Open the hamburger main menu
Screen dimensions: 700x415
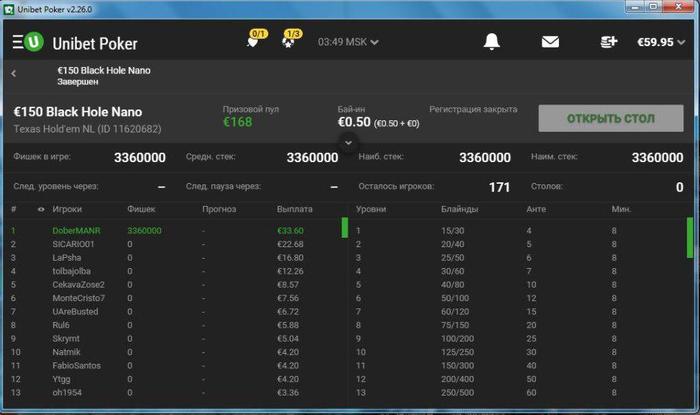click(17, 42)
